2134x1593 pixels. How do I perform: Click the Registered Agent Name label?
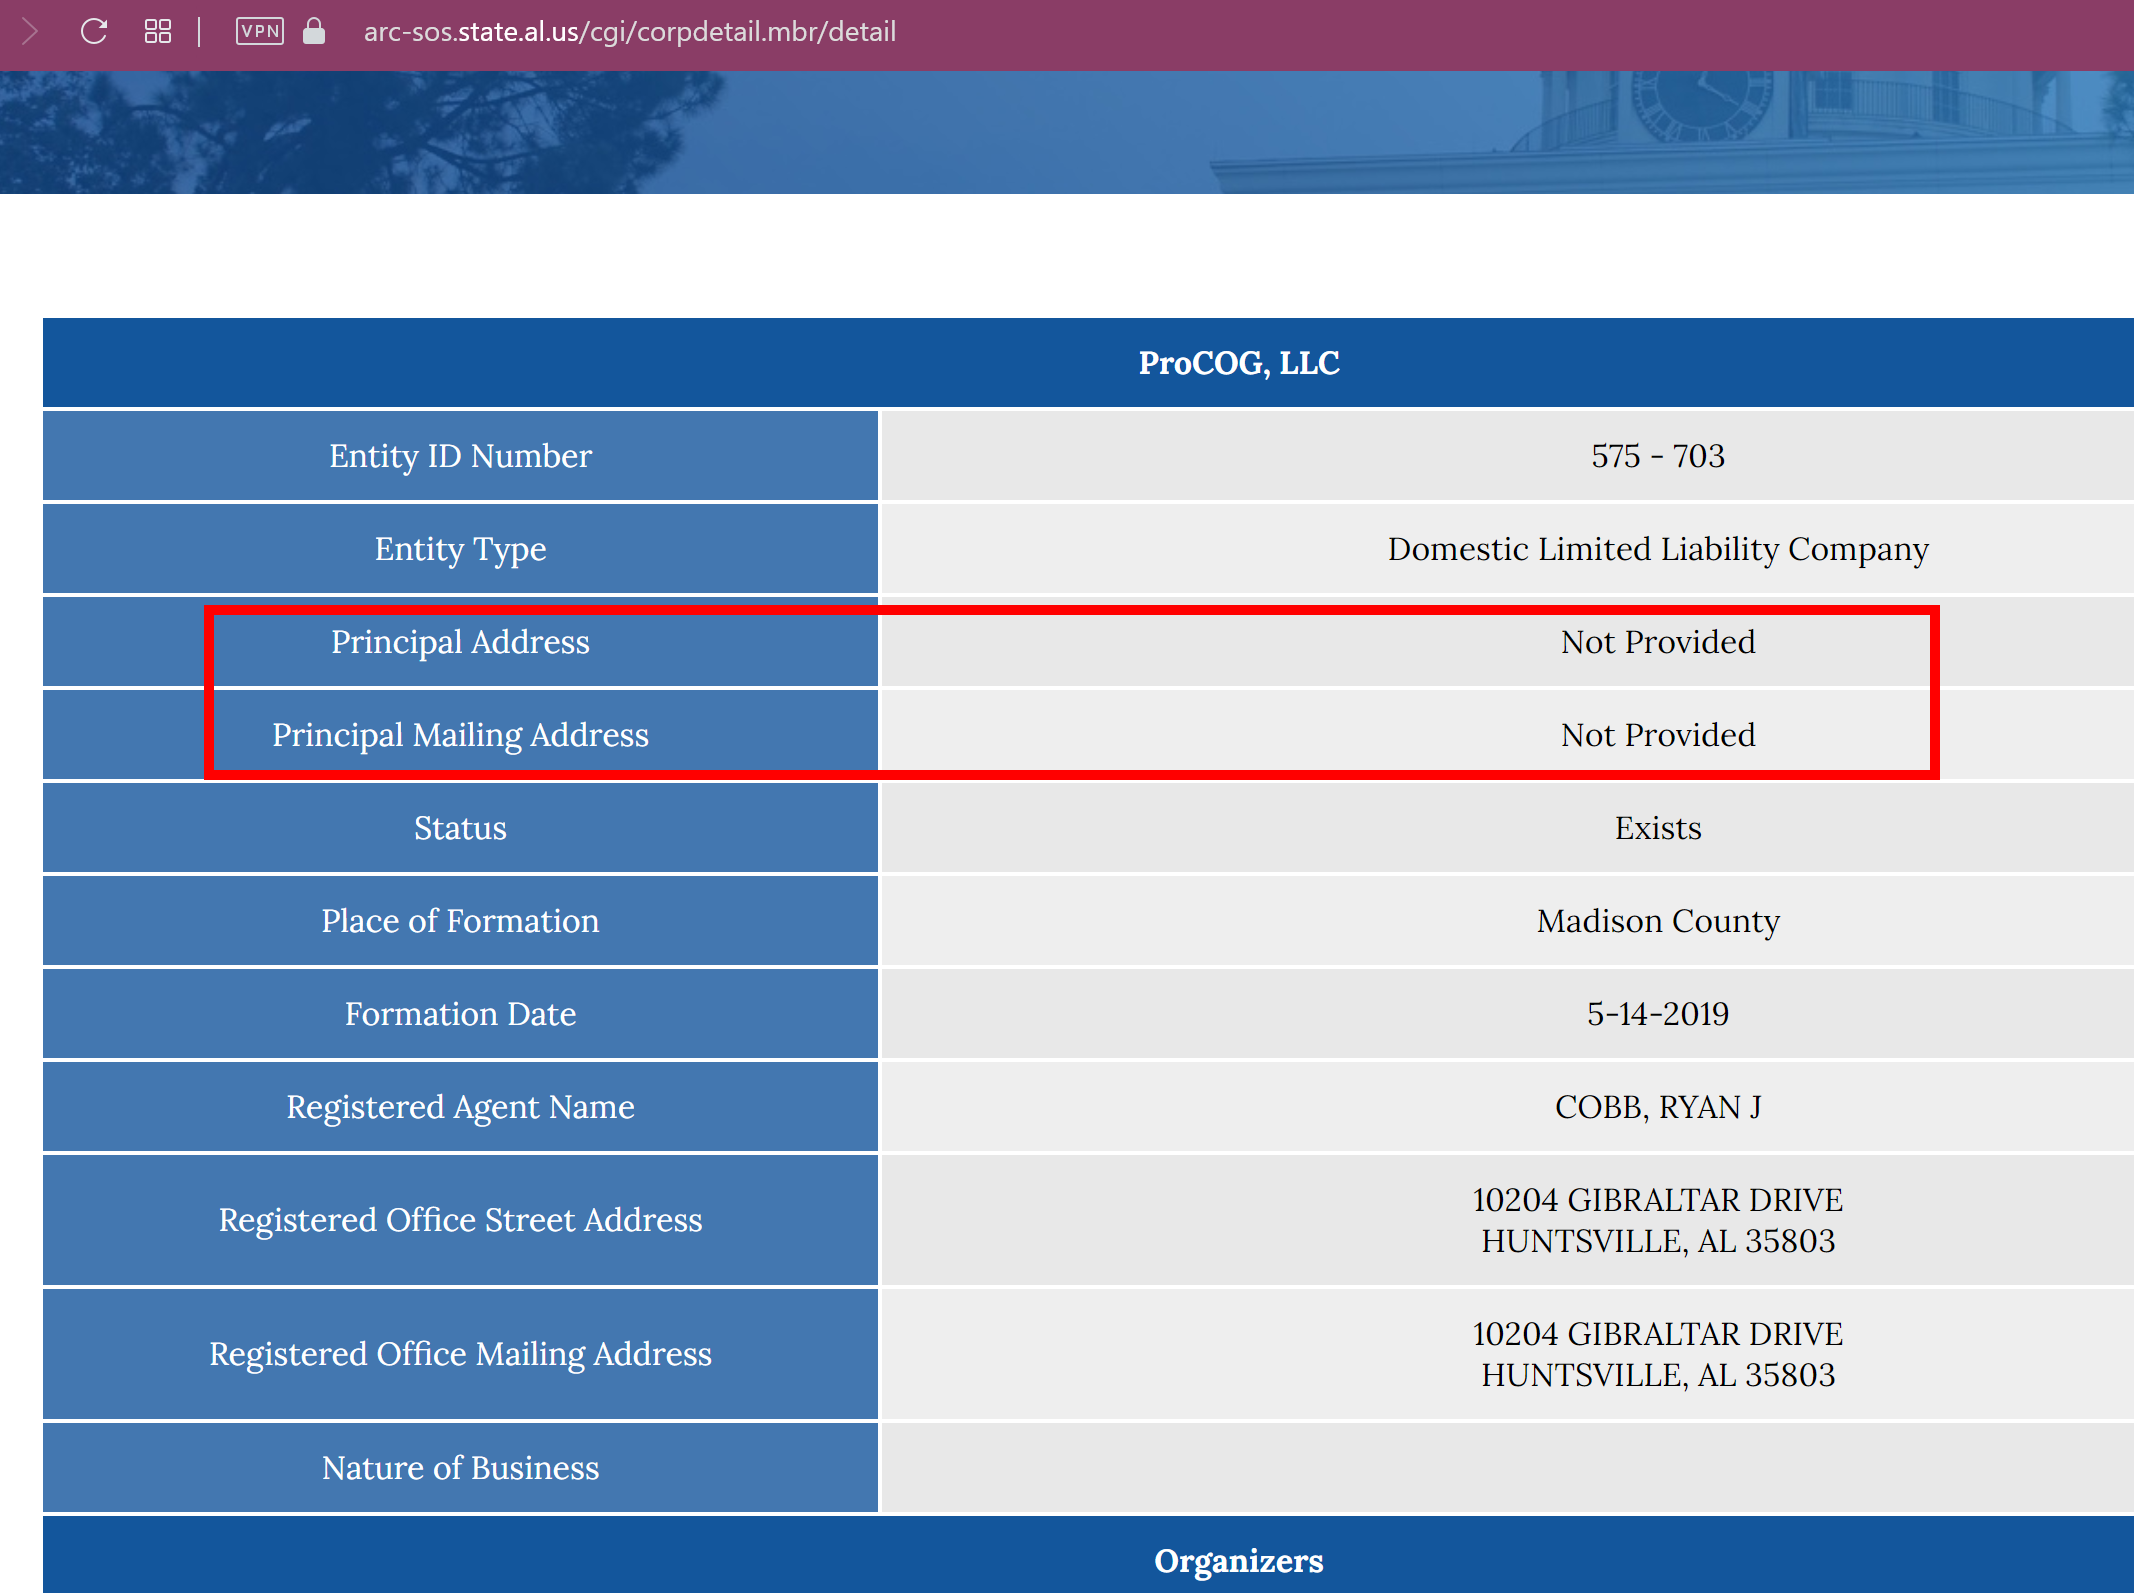[x=460, y=1107]
